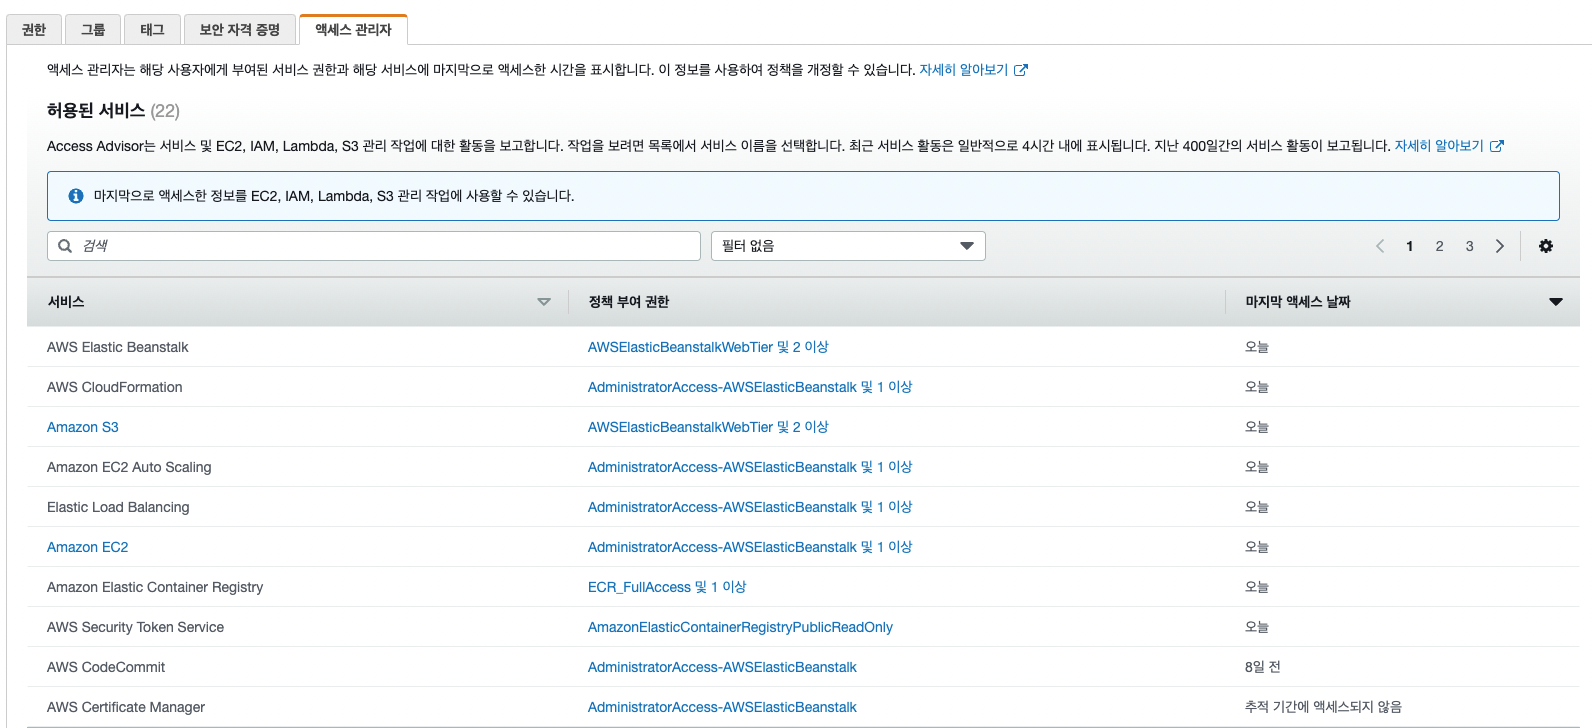Screen dimensions: 1592x728
Task: Click the 검색 search input field
Action: (x=374, y=246)
